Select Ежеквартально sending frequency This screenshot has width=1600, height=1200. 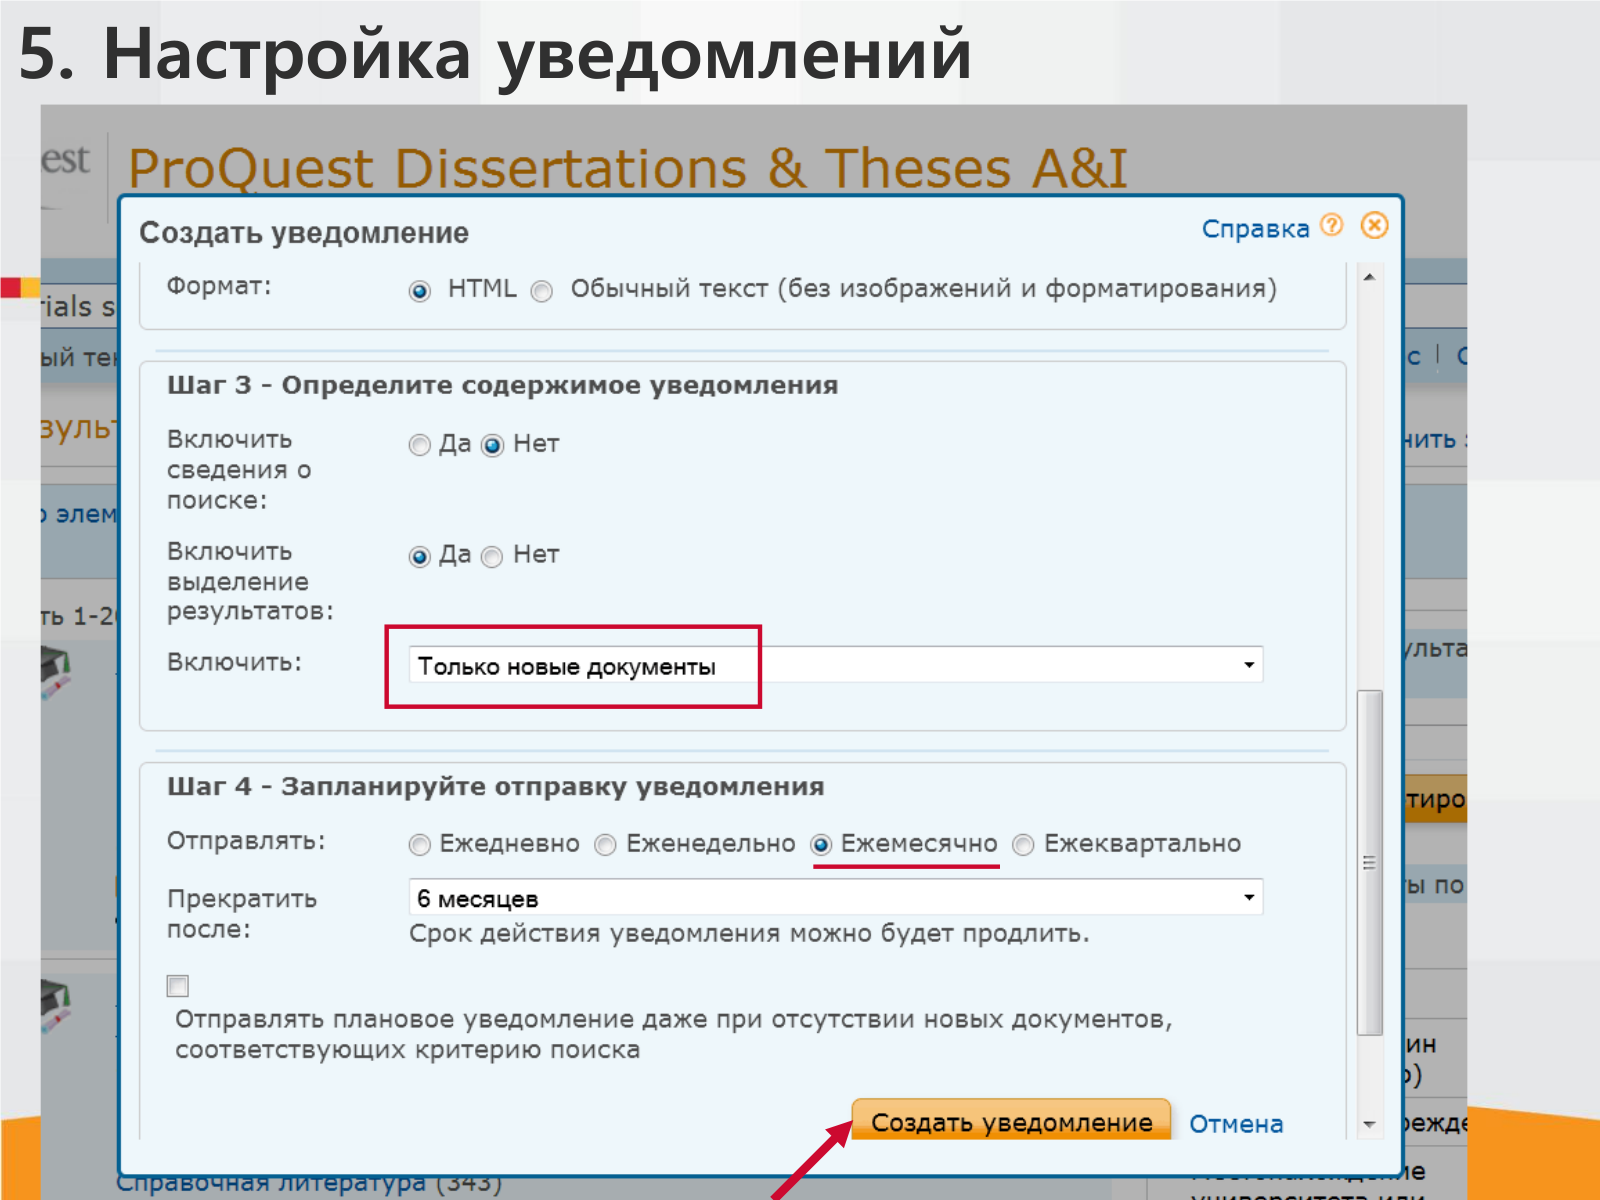tap(1023, 845)
